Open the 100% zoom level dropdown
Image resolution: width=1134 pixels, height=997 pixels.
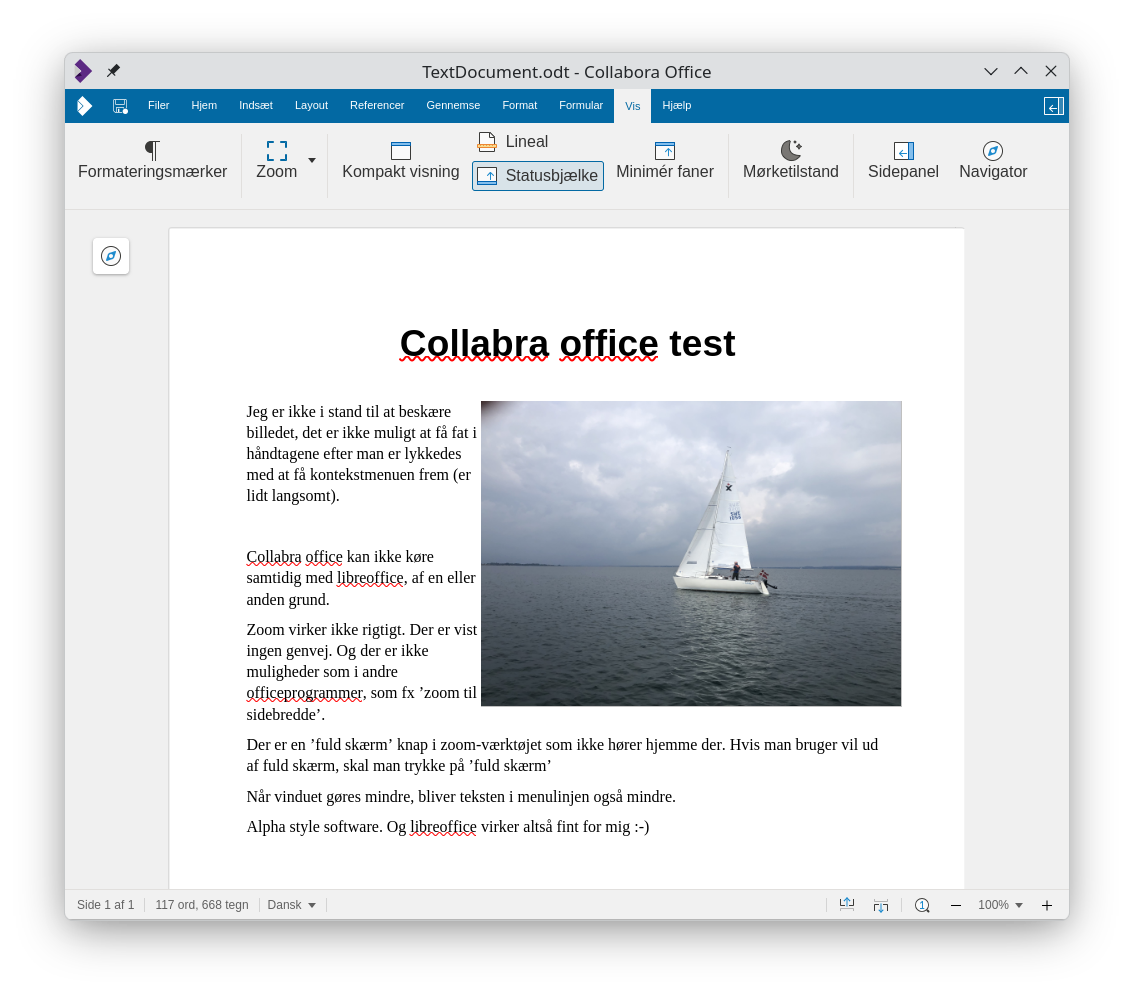coord(1000,905)
